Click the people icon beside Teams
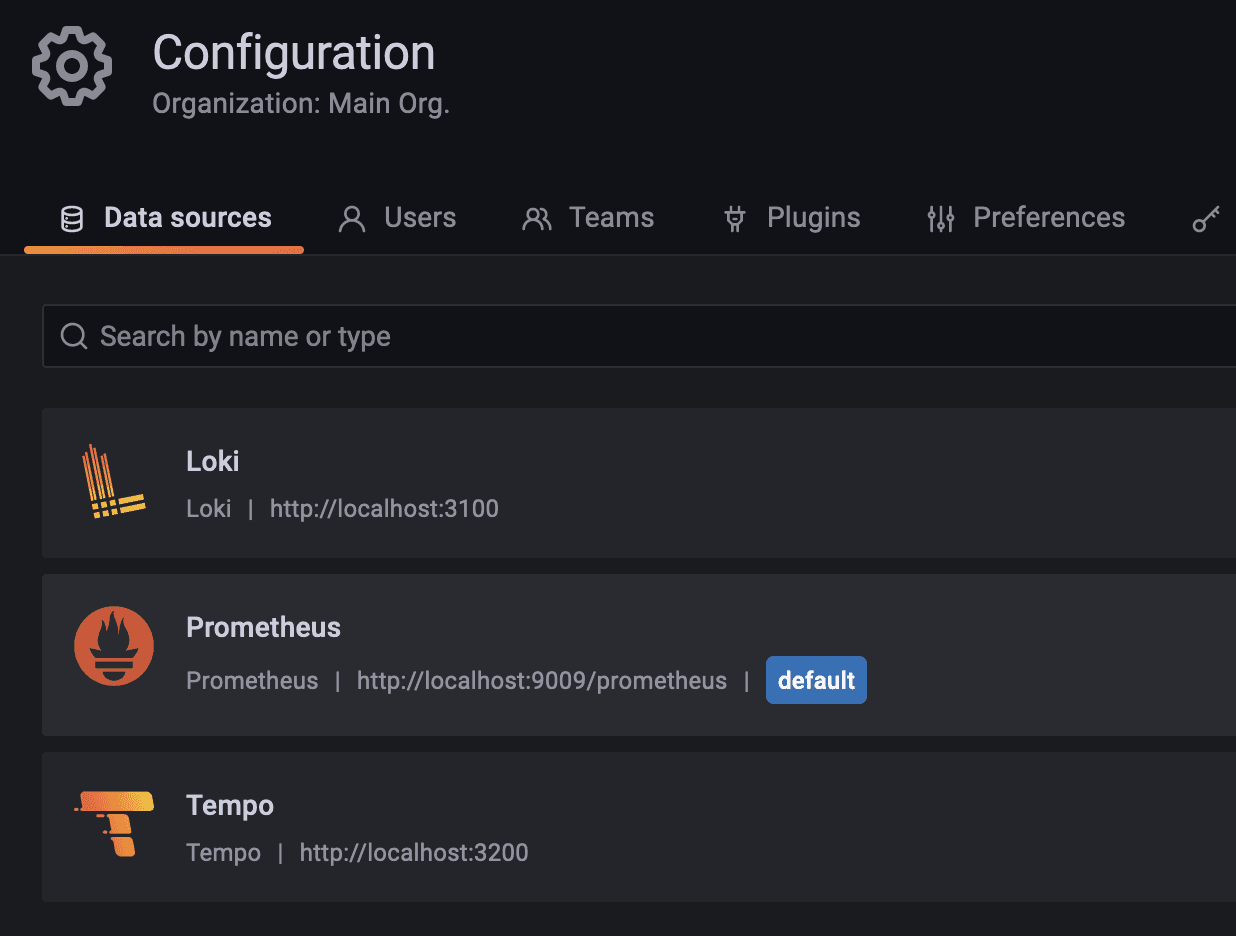Viewport: 1236px width, 936px height. [537, 219]
